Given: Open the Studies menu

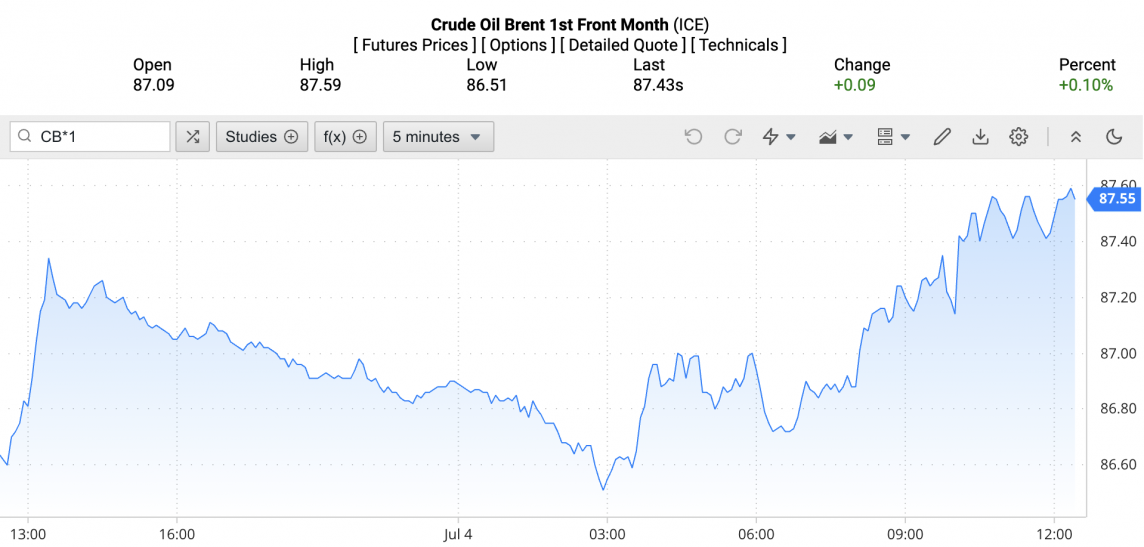Looking at the screenshot, I should (262, 137).
